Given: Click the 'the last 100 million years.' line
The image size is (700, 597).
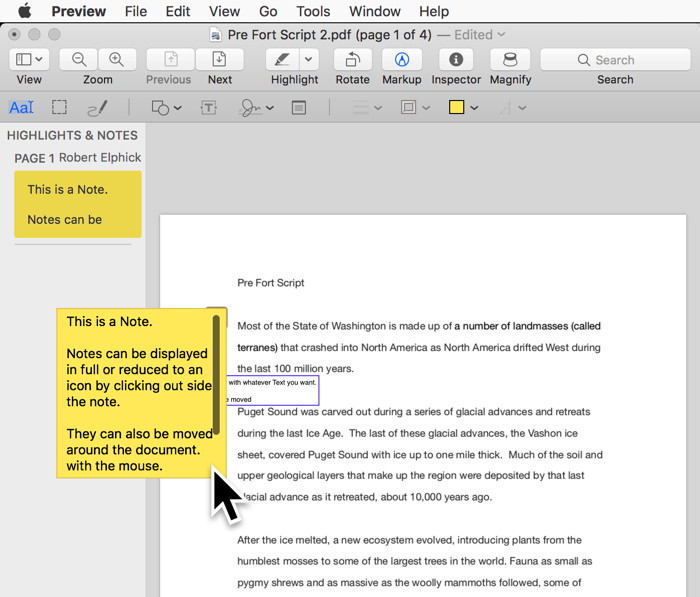Looking at the screenshot, I should pos(295,368).
